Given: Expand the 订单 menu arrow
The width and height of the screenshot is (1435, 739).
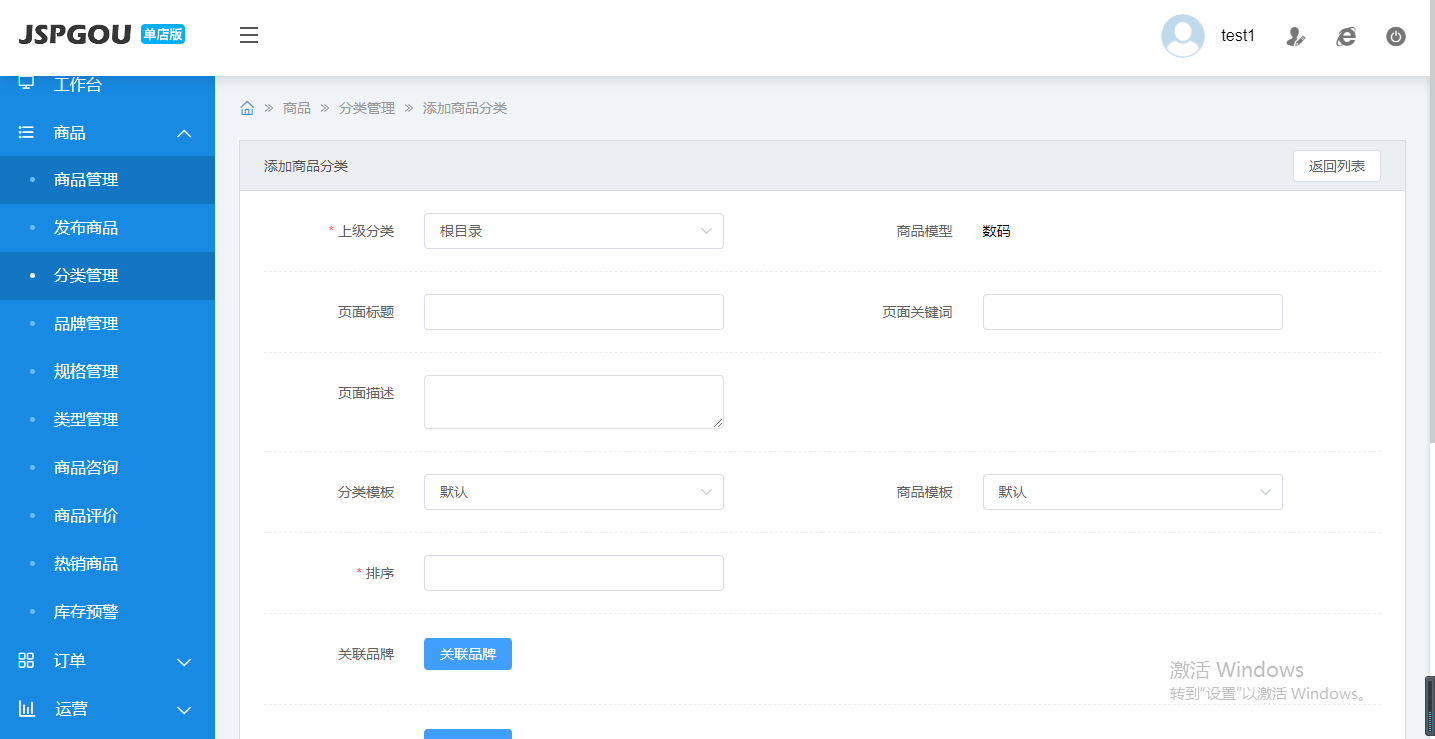Looking at the screenshot, I should pyautogui.click(x=184, y=662).
